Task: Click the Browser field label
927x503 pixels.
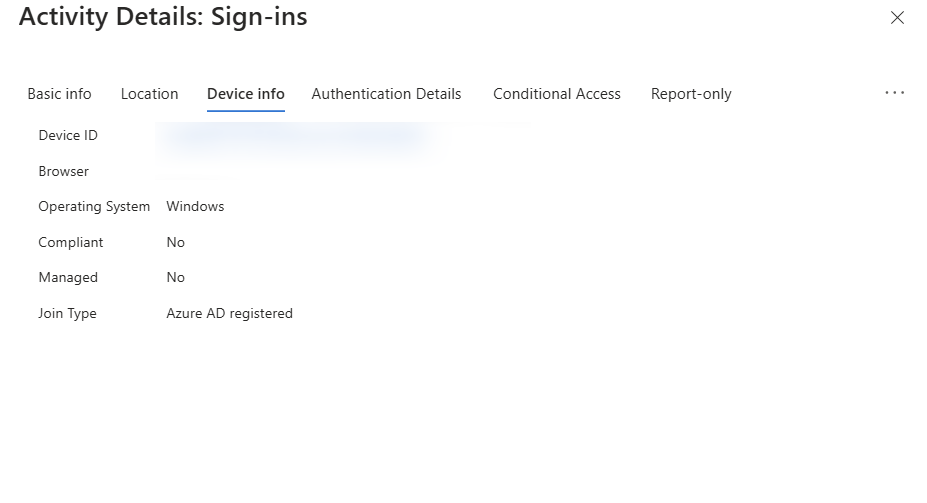Action: (63, 172)
